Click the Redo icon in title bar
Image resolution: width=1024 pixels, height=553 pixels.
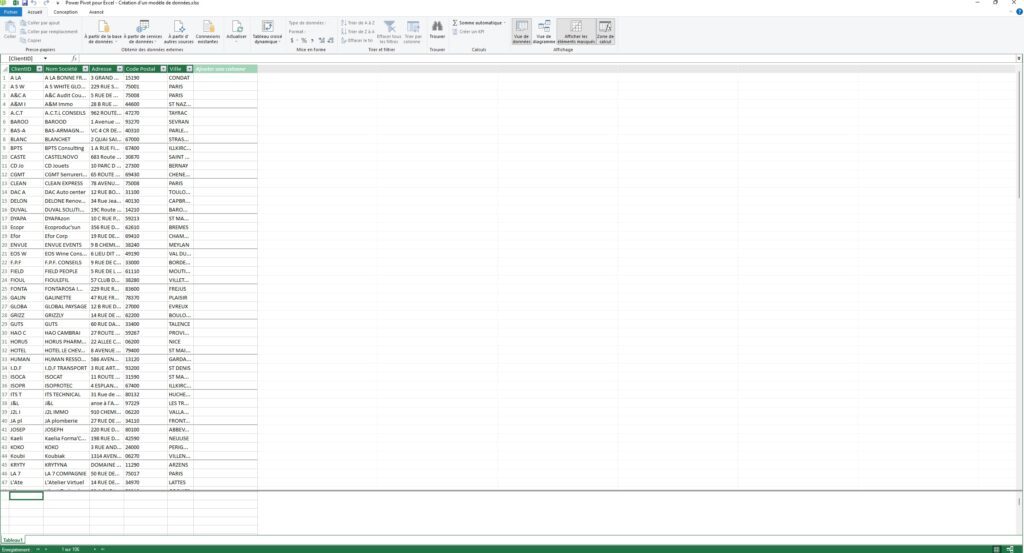click(46, 3)
